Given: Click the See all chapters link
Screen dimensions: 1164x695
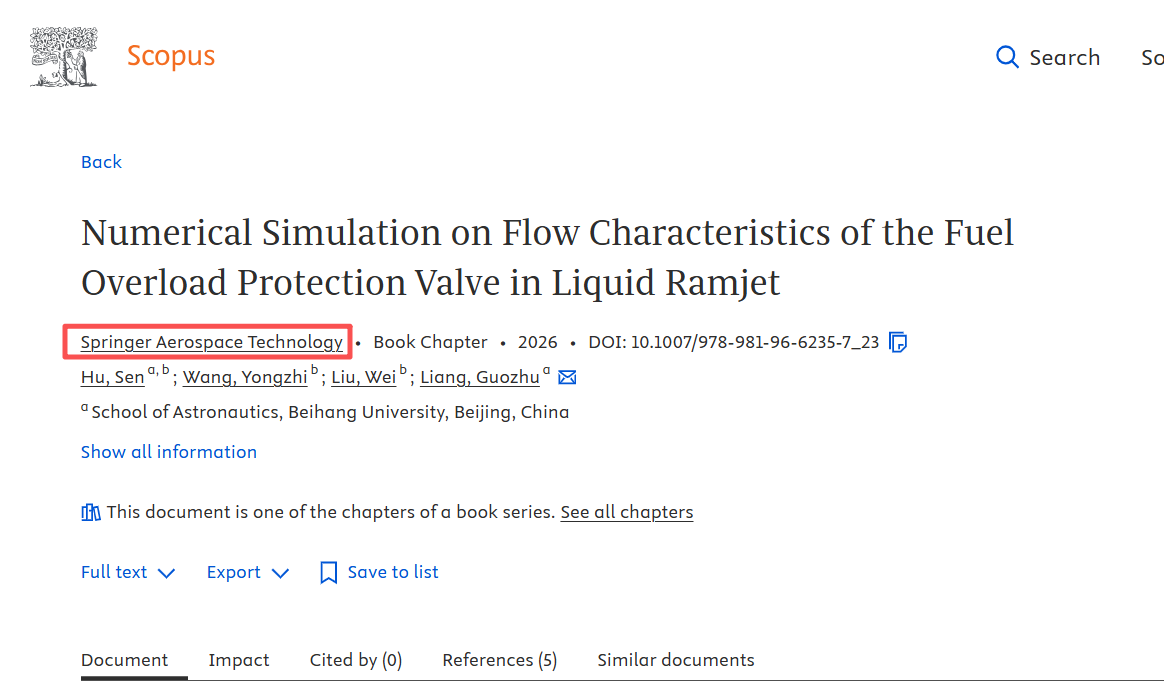Looking at the screenshot, I should pos(626,512).
